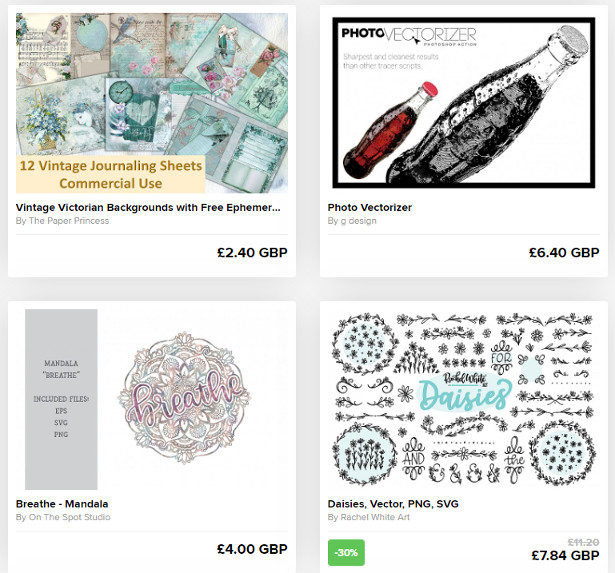Open the Vintage Victorian Backgrounds product image
Viewport: 615px width, 573px height.
click(152, 103)
